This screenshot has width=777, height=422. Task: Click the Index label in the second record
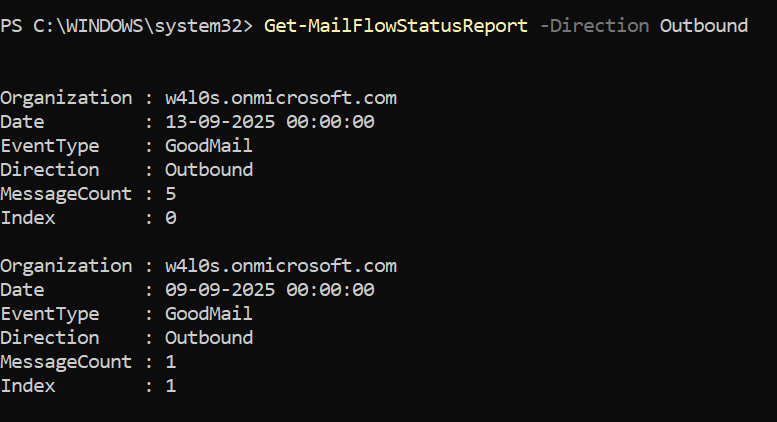(28, 386)
